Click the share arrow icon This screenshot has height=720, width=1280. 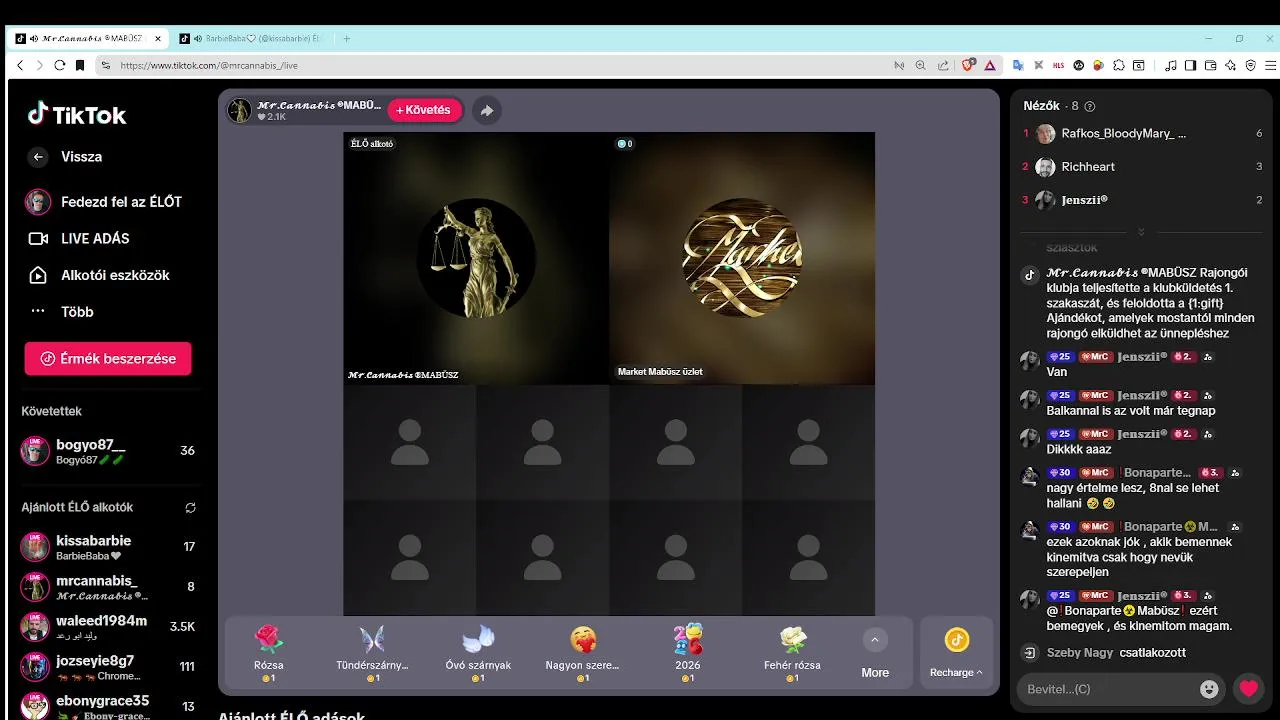(x=486, y=110)
